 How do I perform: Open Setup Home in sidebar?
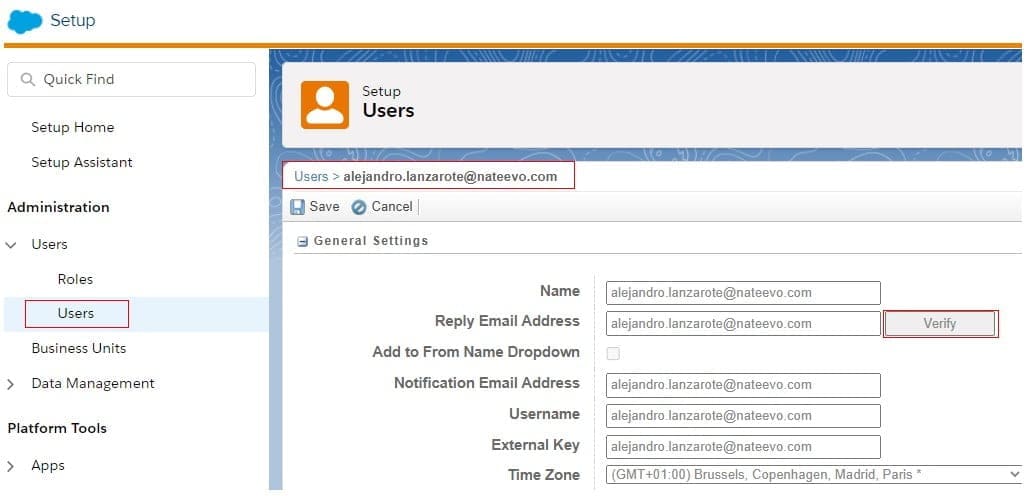tap(72, 127)
